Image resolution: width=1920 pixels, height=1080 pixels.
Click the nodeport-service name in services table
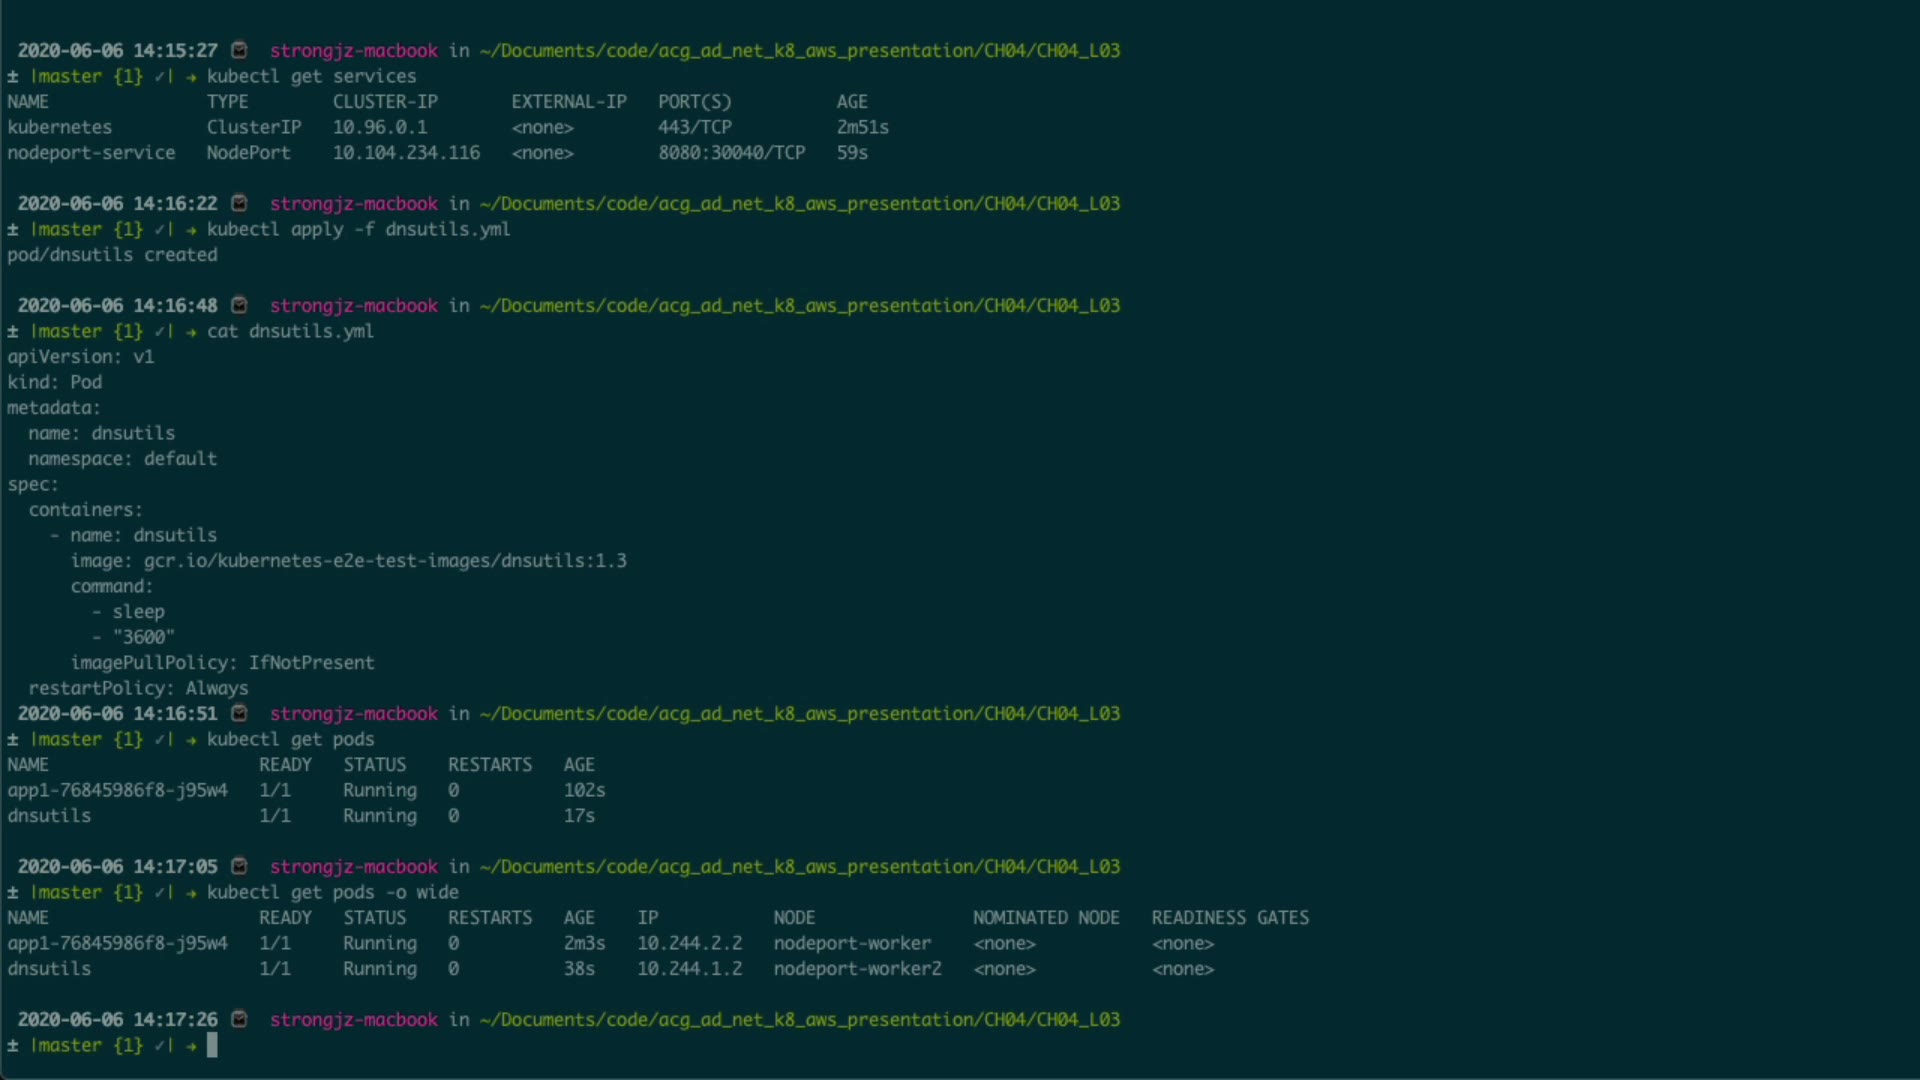[91, 153]
